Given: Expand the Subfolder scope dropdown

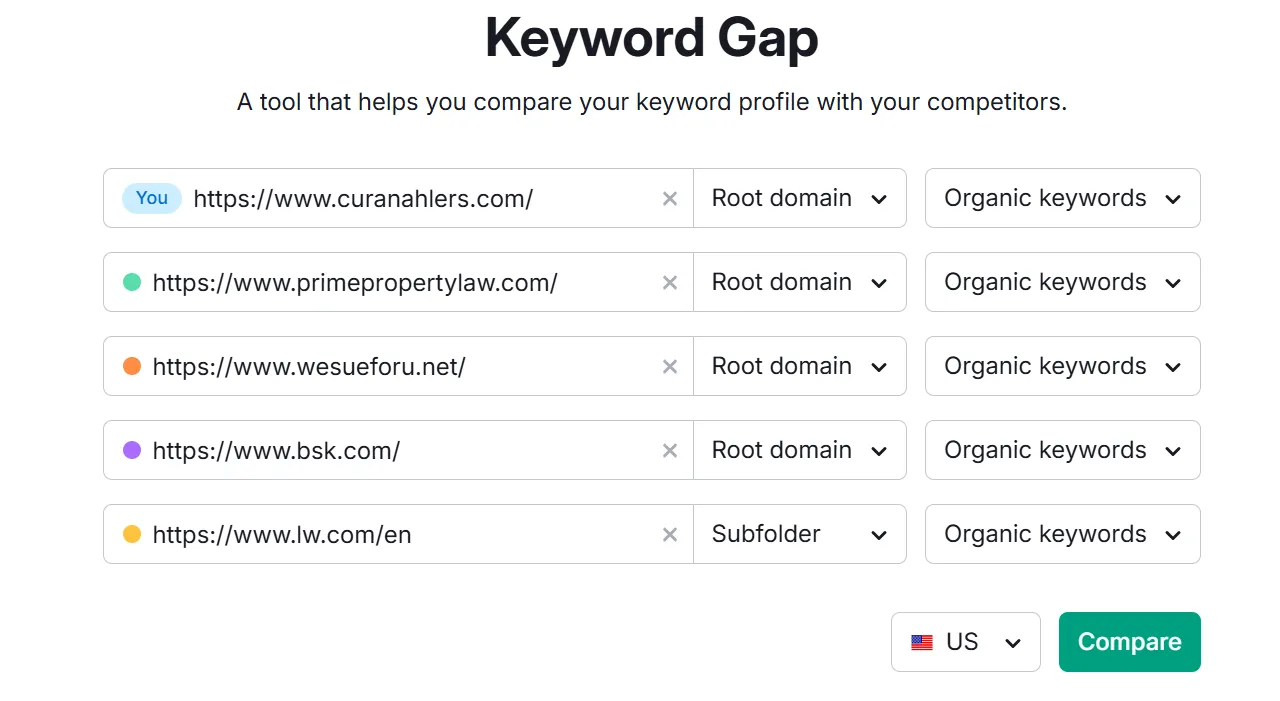Looking at the screenshot, I should [x=799, y=535].
